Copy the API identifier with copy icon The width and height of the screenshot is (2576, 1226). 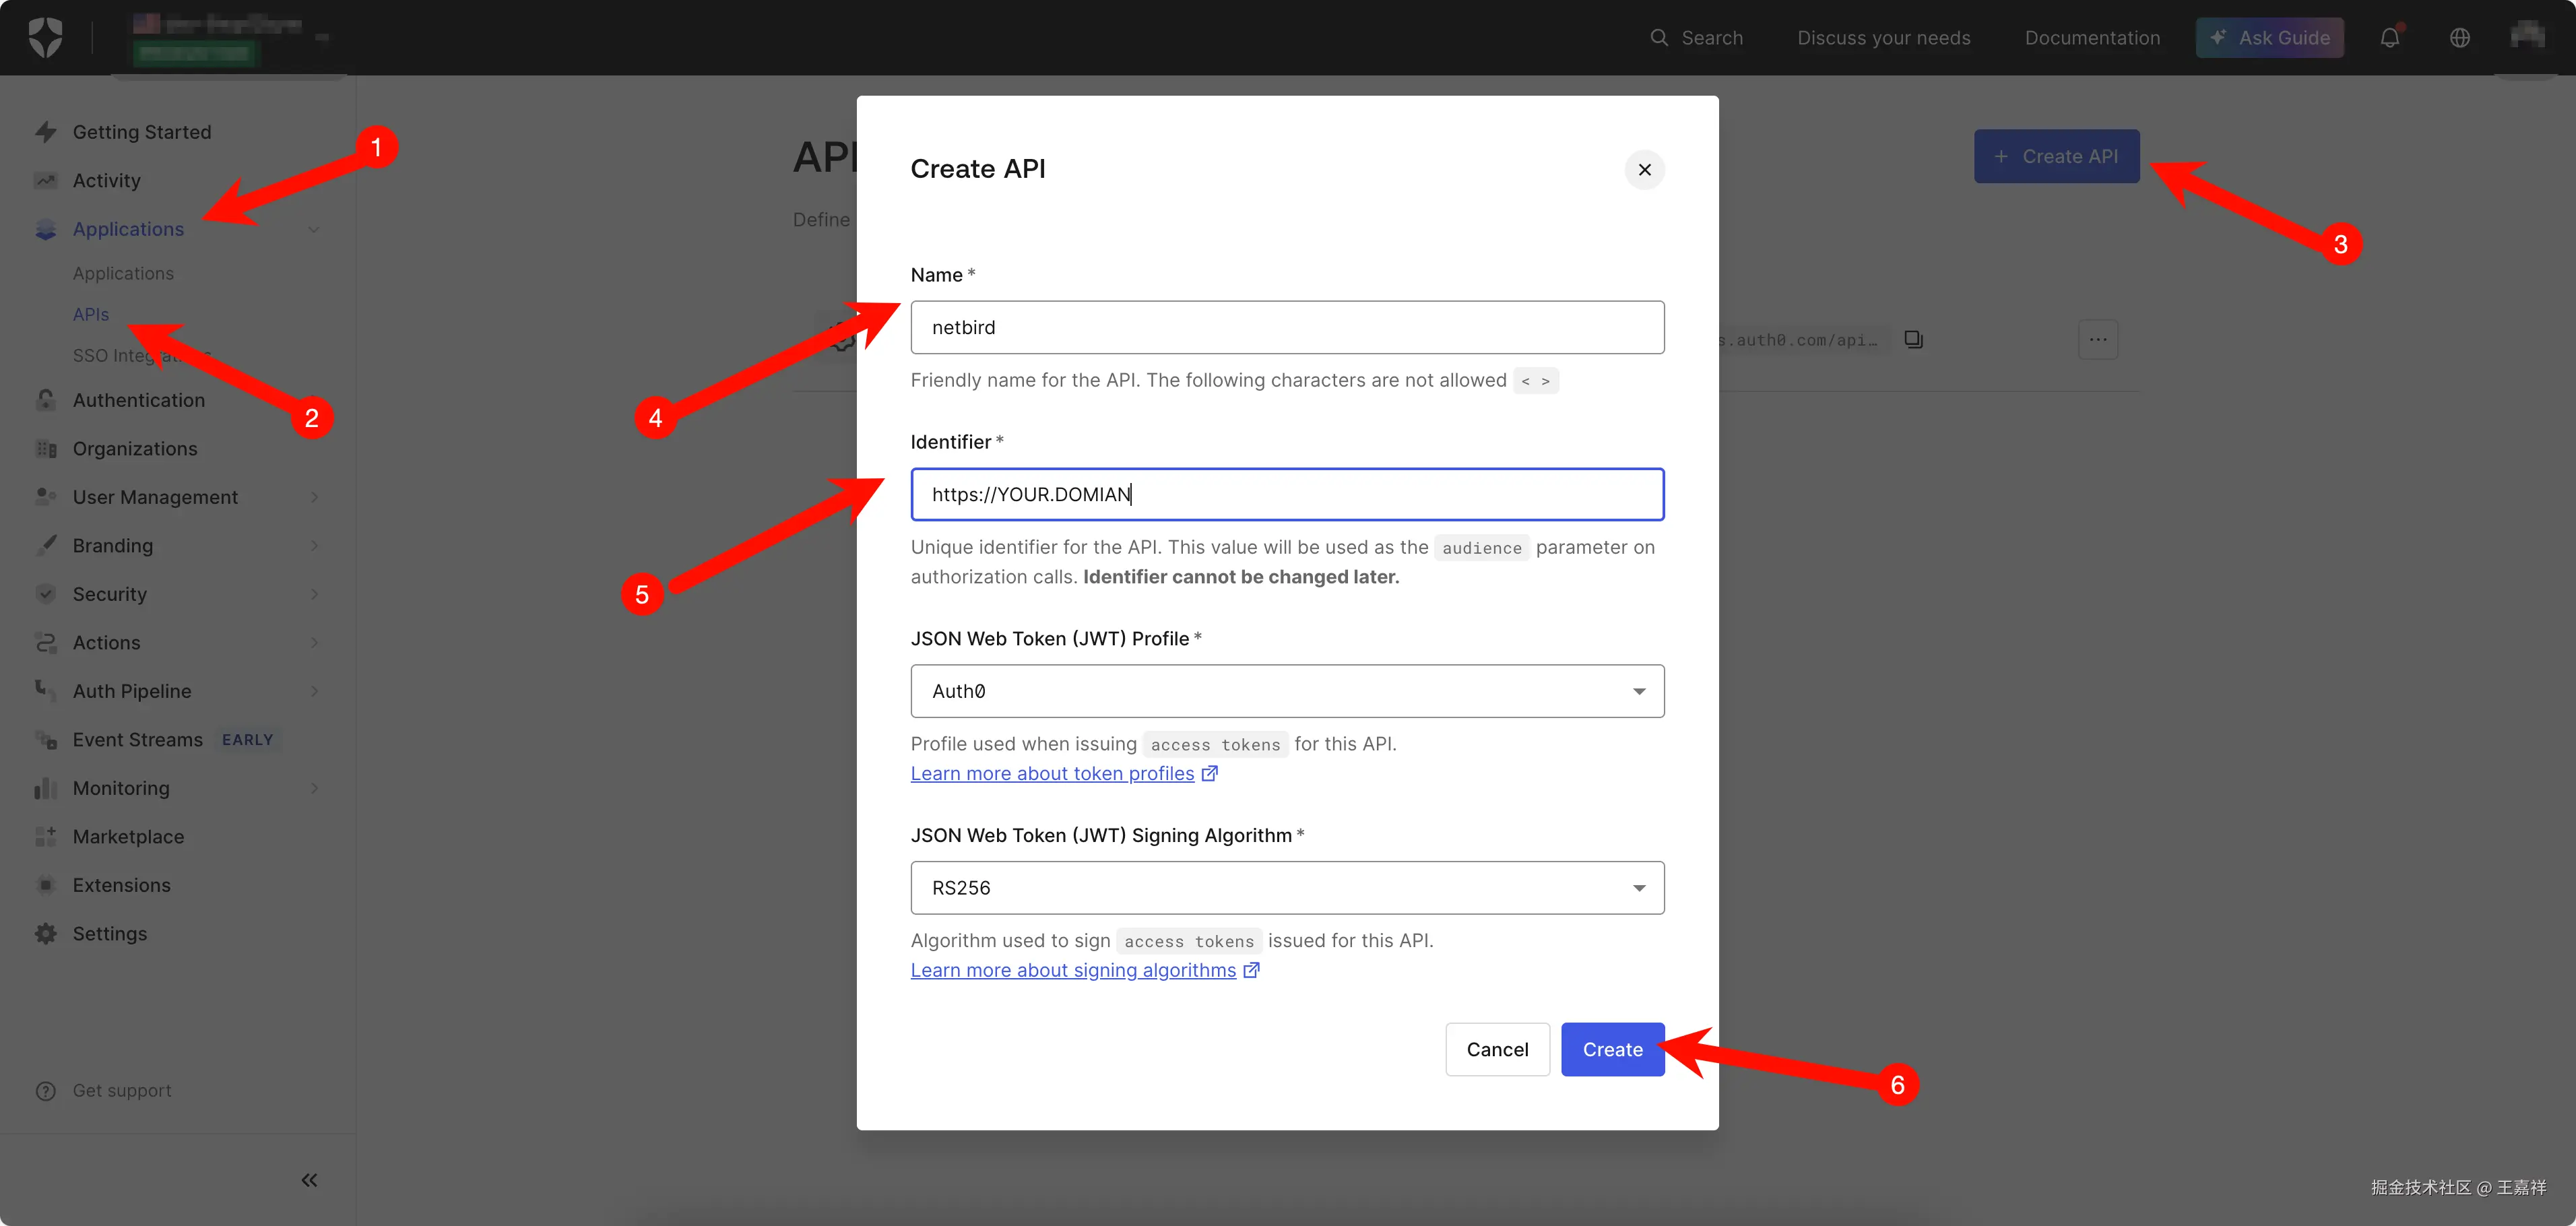click(1913, 340)
